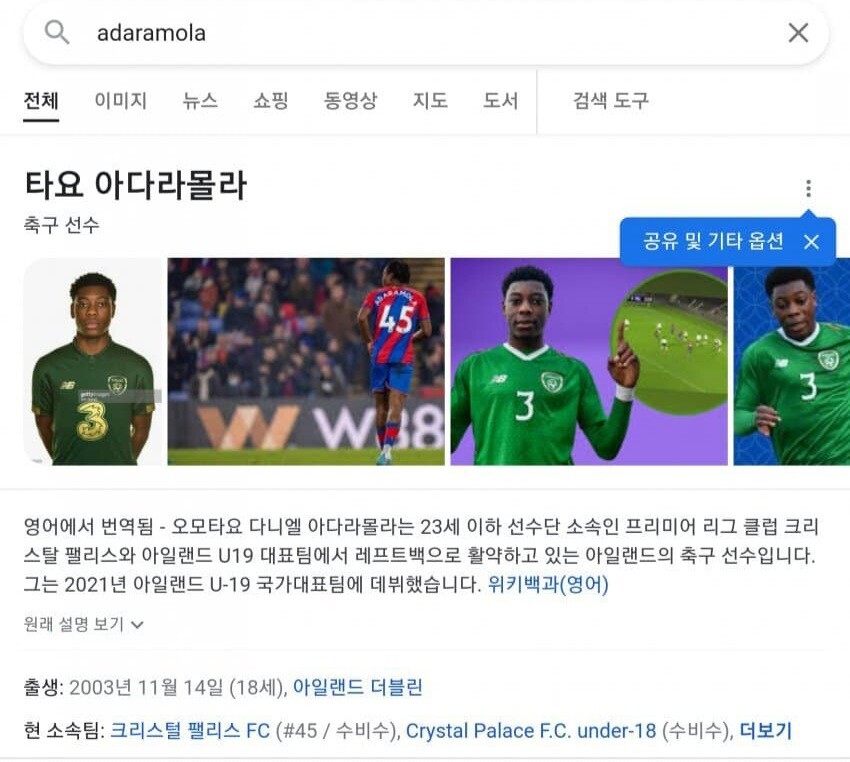
Task: Open 검색 도구 search tools
Action: click(611, 100)
